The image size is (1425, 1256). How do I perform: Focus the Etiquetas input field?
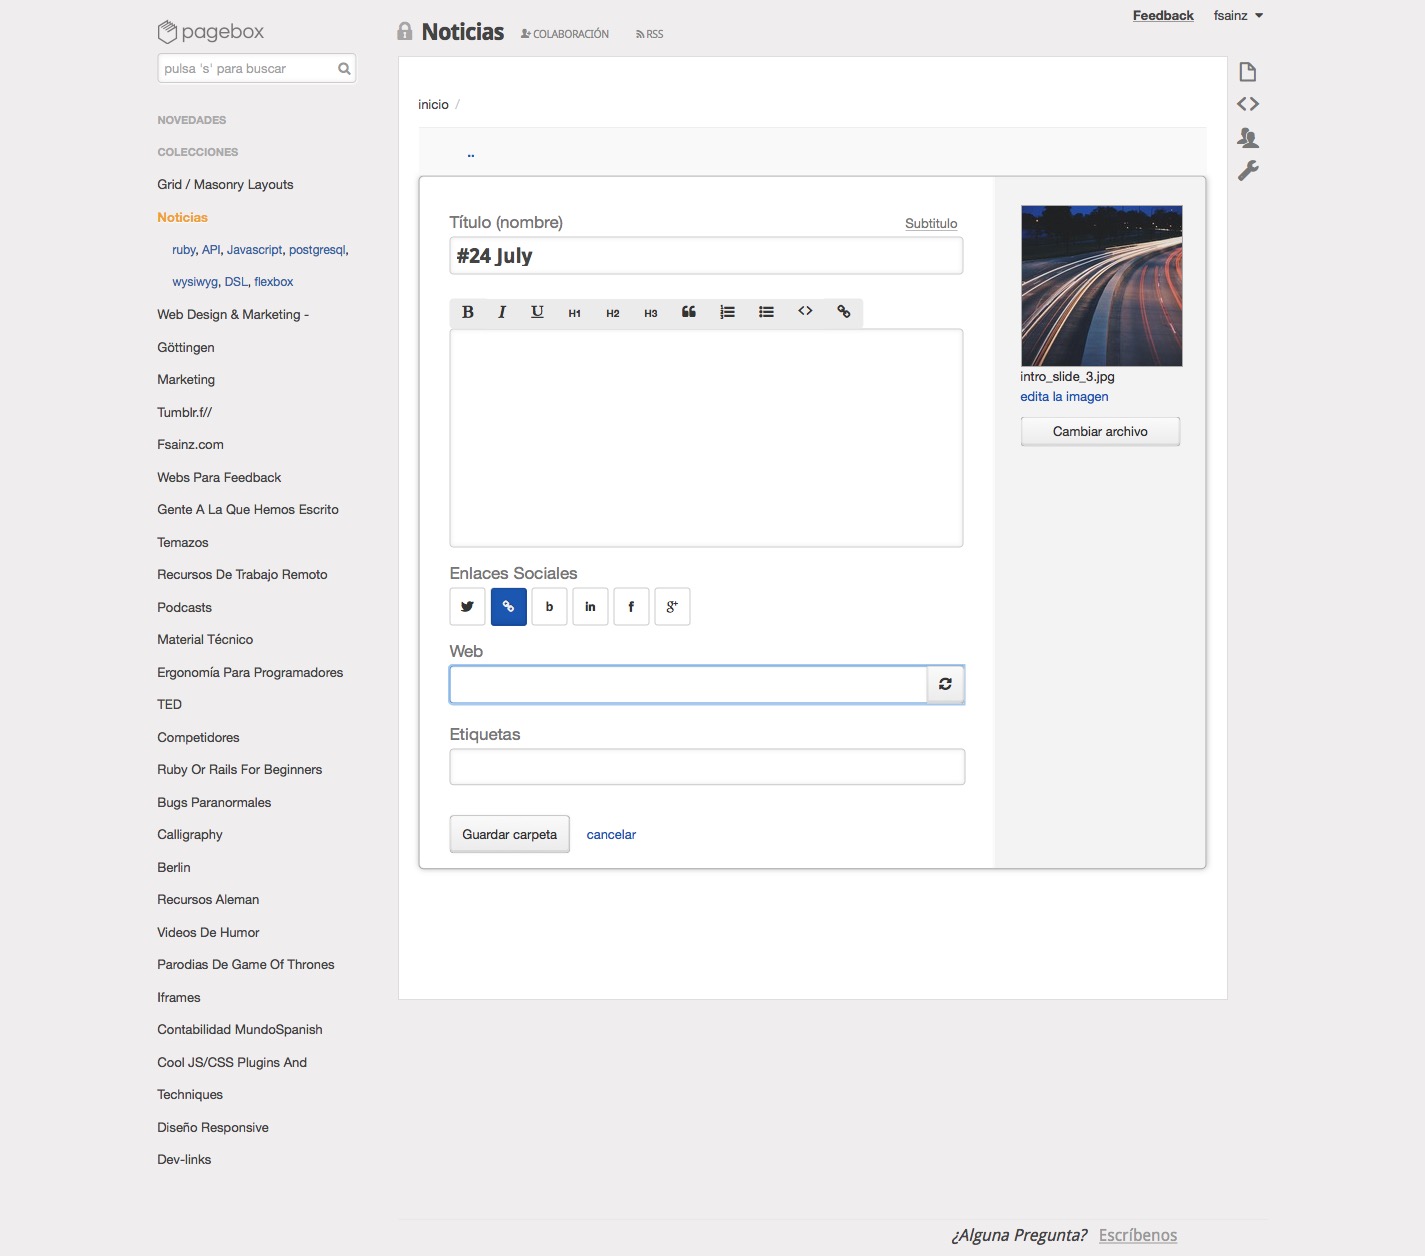(707, 767)
